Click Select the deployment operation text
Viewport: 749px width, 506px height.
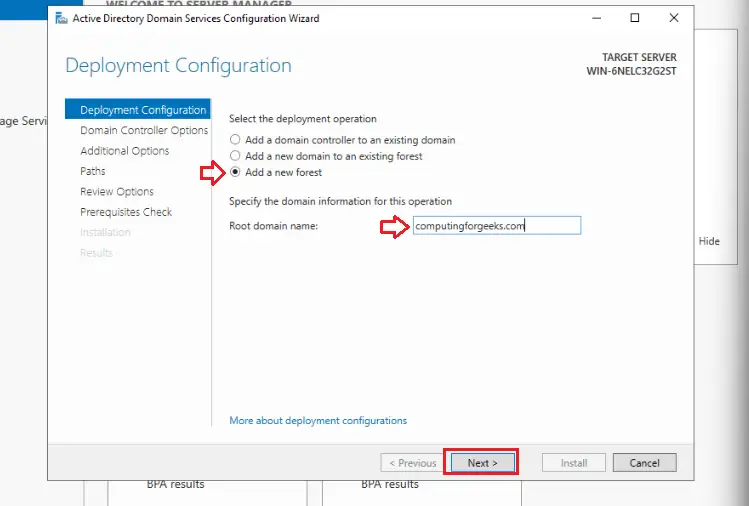pyautogui.click(x=303, y=118)
